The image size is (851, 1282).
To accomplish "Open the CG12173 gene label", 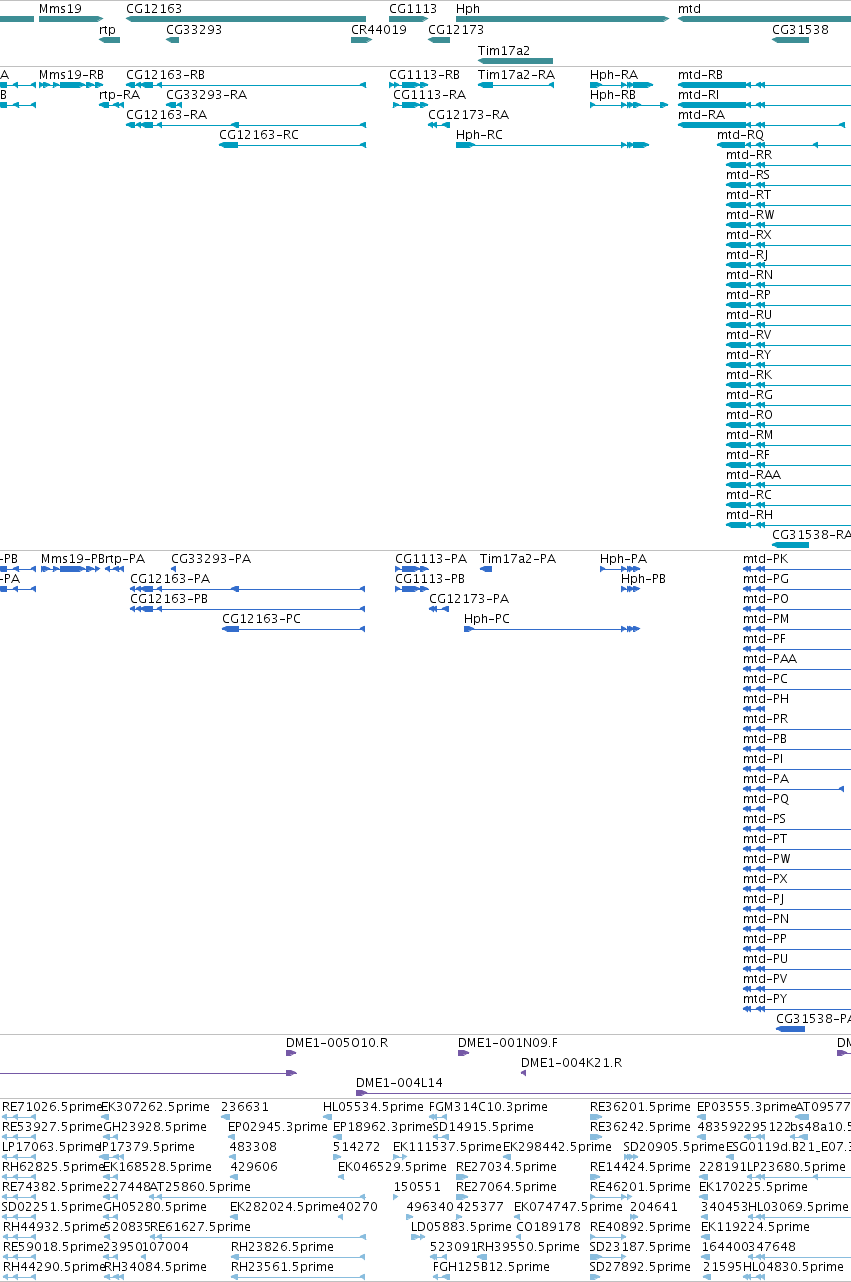I will click(456, 30).
